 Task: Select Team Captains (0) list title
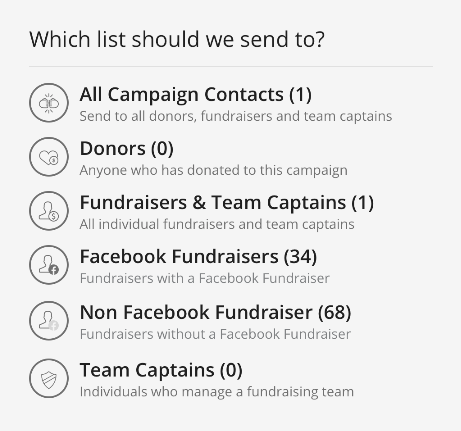[161, 370]
